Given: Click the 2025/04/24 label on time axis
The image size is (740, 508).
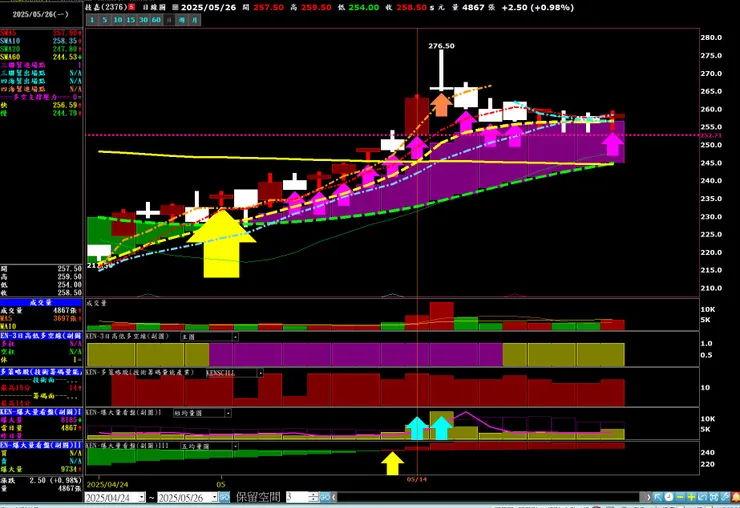Looking at the screenshot, I should (108, 484).
